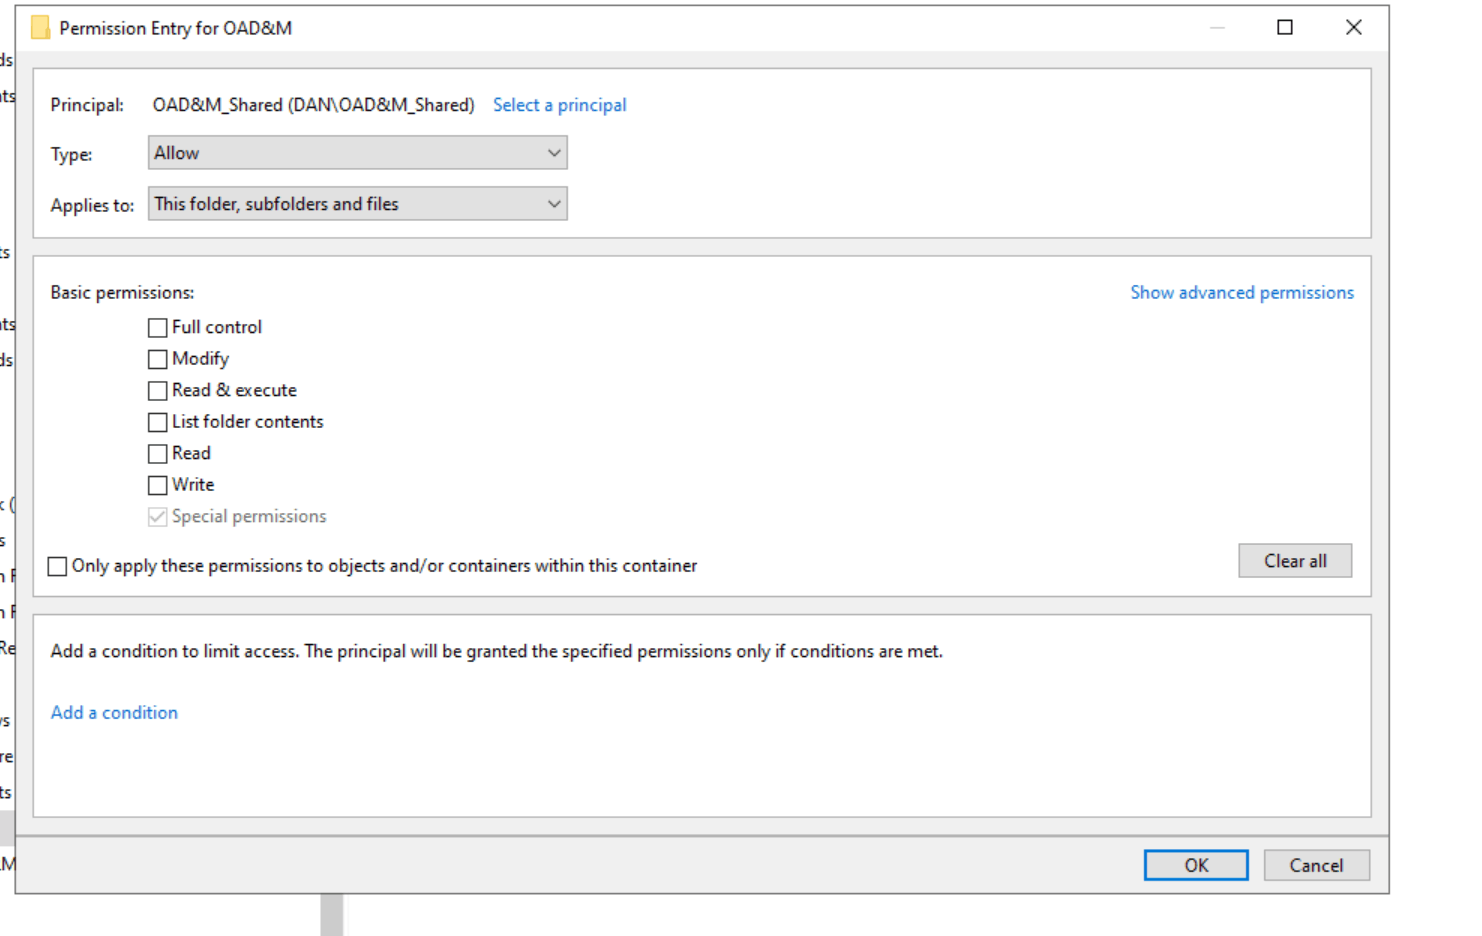
Task: Maximize the Permission Entry window
Action: 1285,27
